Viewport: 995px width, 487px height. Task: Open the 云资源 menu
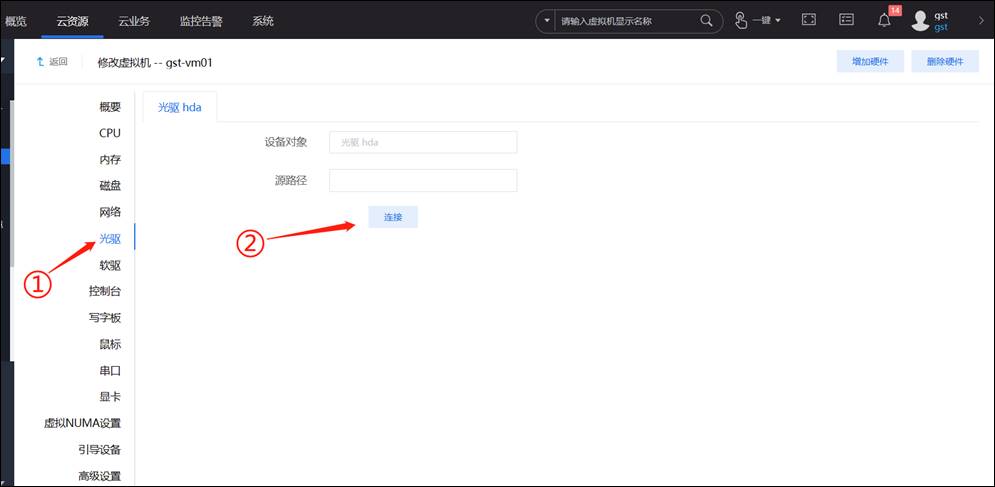point(73,21)
